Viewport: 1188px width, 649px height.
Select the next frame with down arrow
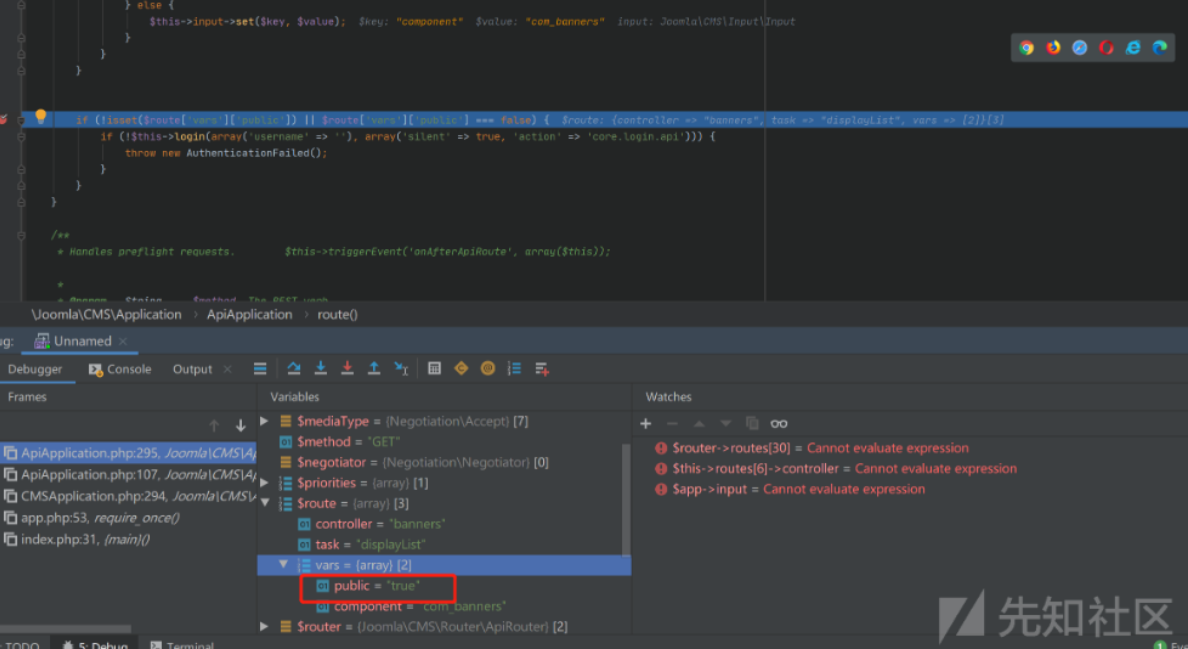240,426
